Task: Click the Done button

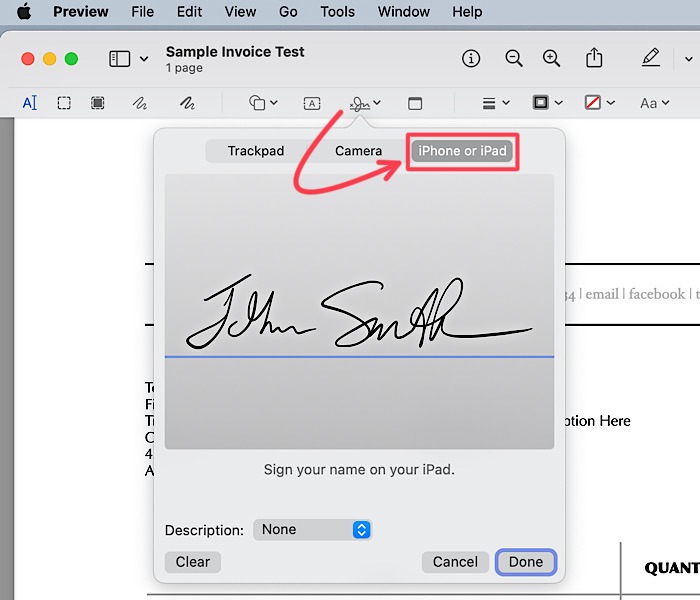Action: coord(525,562)
